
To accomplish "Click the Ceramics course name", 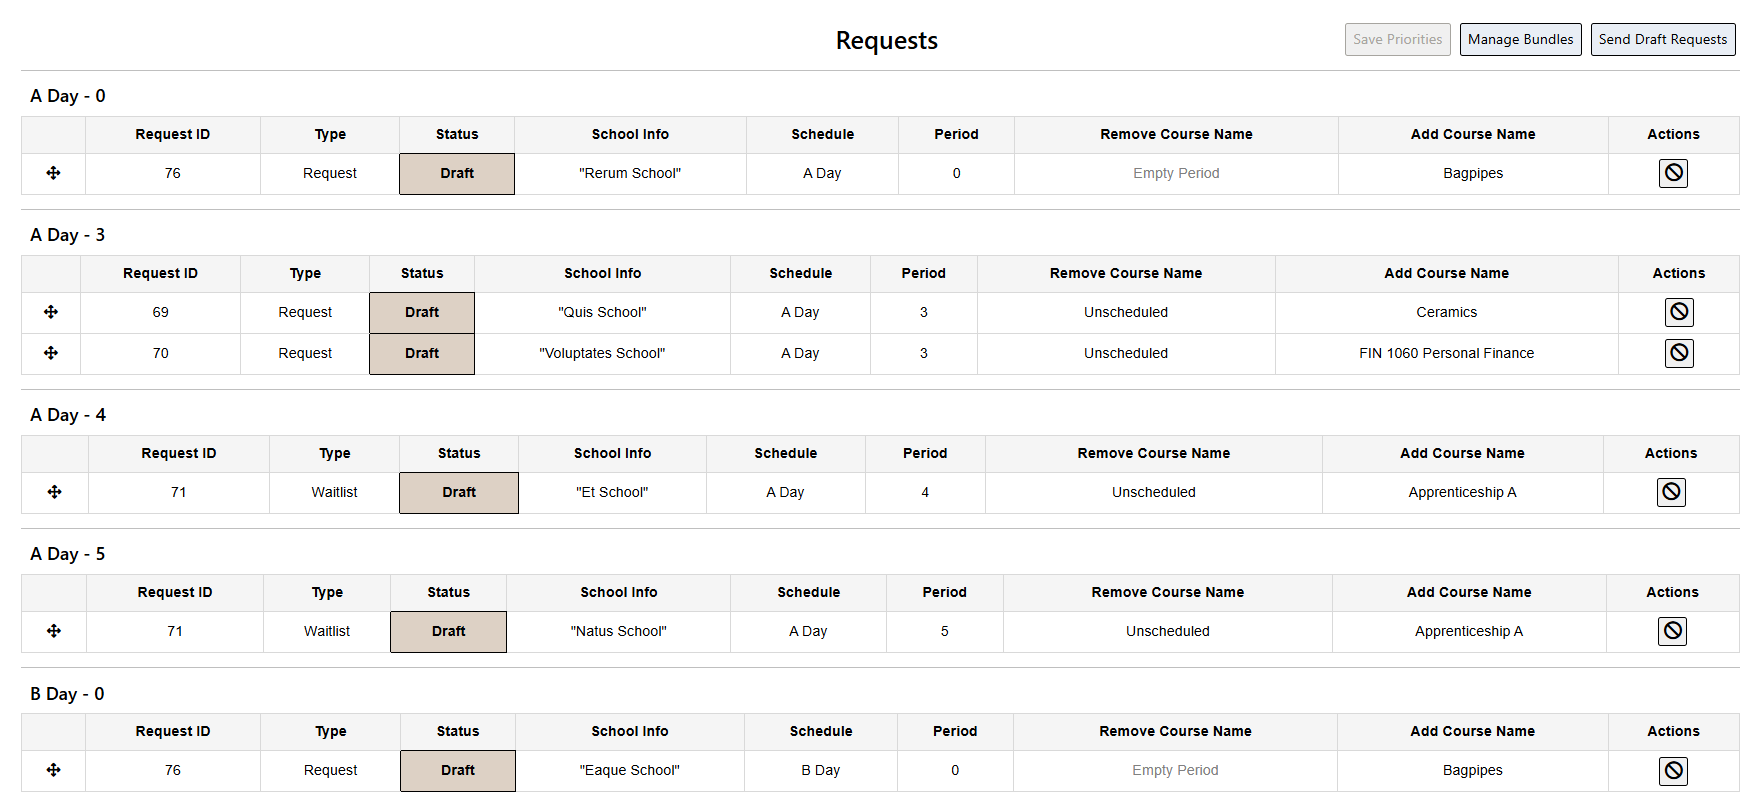I will click(x=1446, y=312).
